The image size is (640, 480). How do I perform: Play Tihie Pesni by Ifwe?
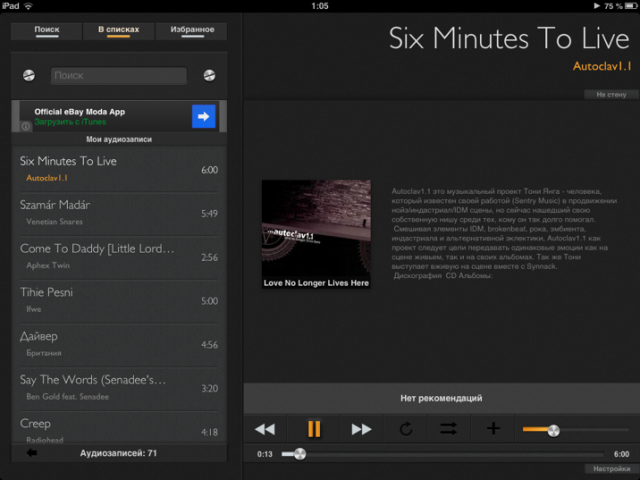(x=119, y=300)
